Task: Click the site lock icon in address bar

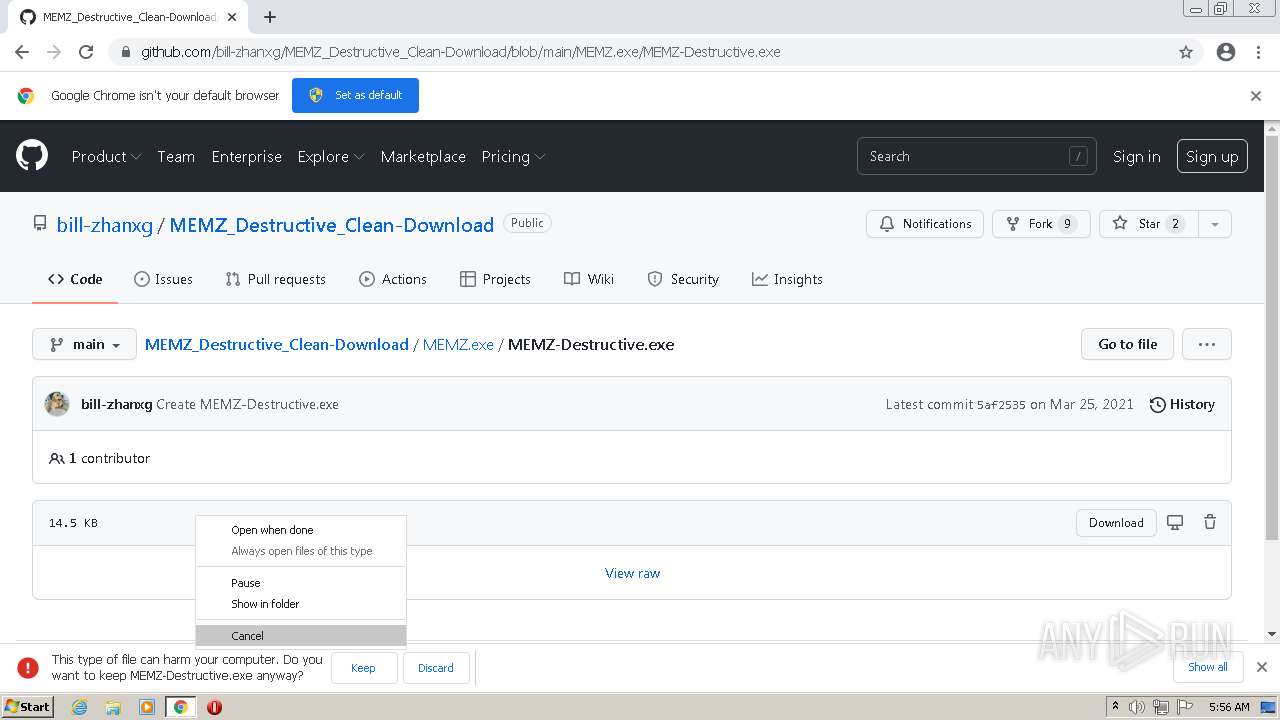Action: click(x=125, y=52)
